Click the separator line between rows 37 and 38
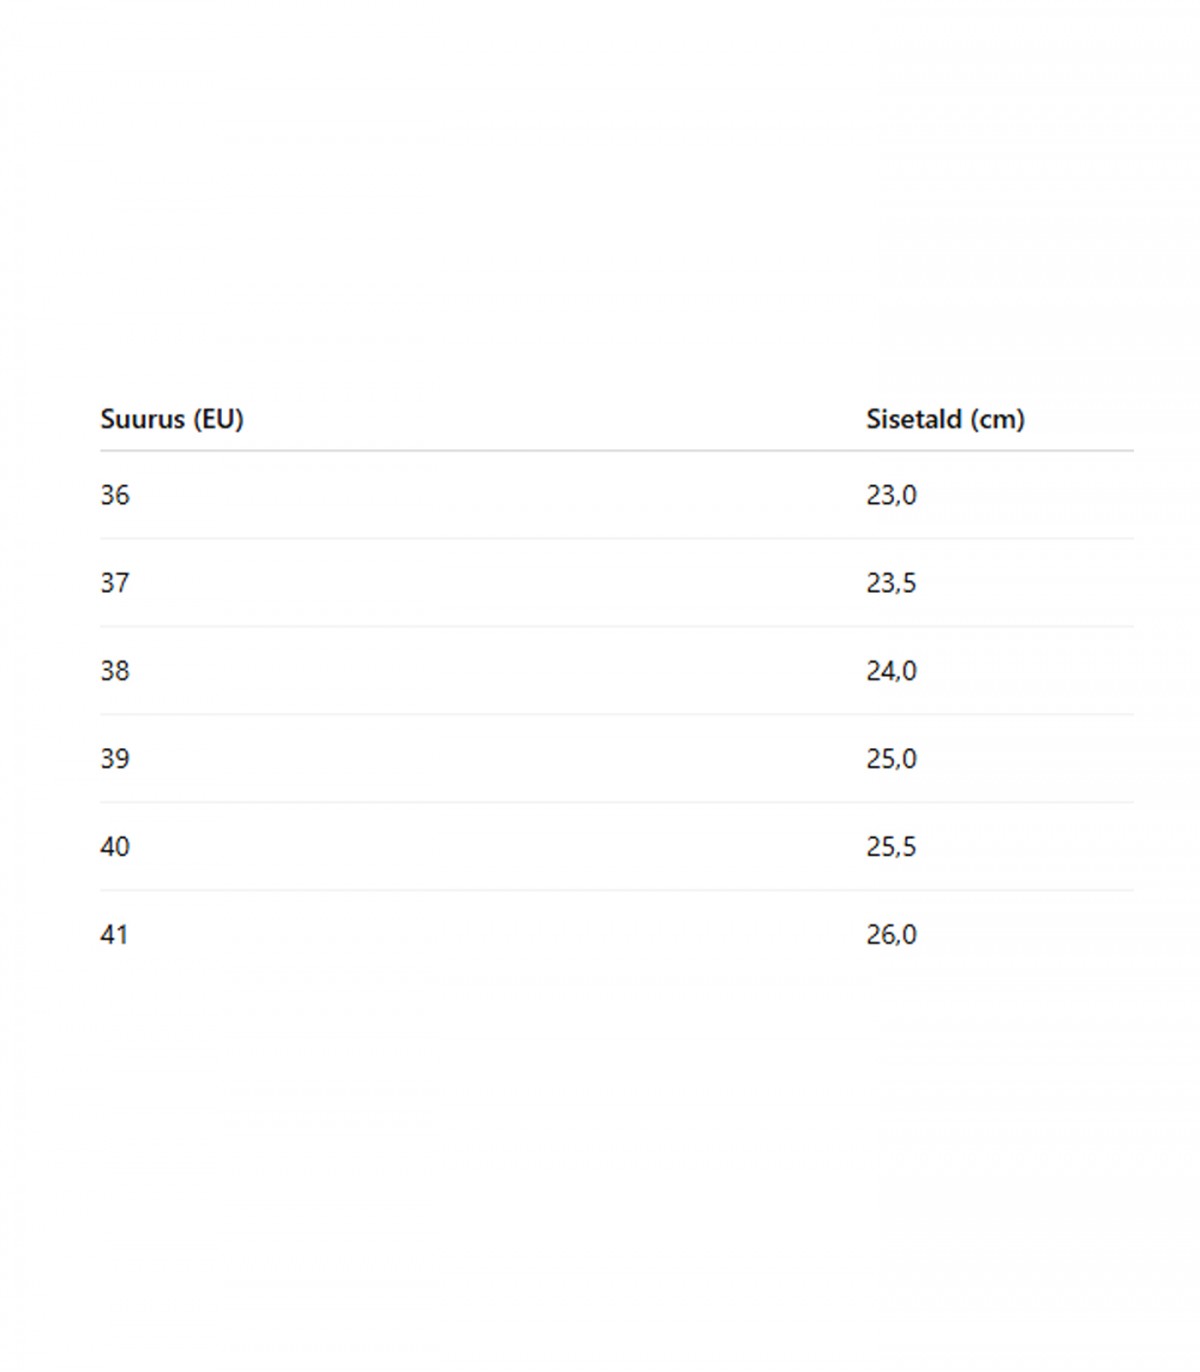The width and height of the screenshot is (1200, 1372). [x=616, y=626]
